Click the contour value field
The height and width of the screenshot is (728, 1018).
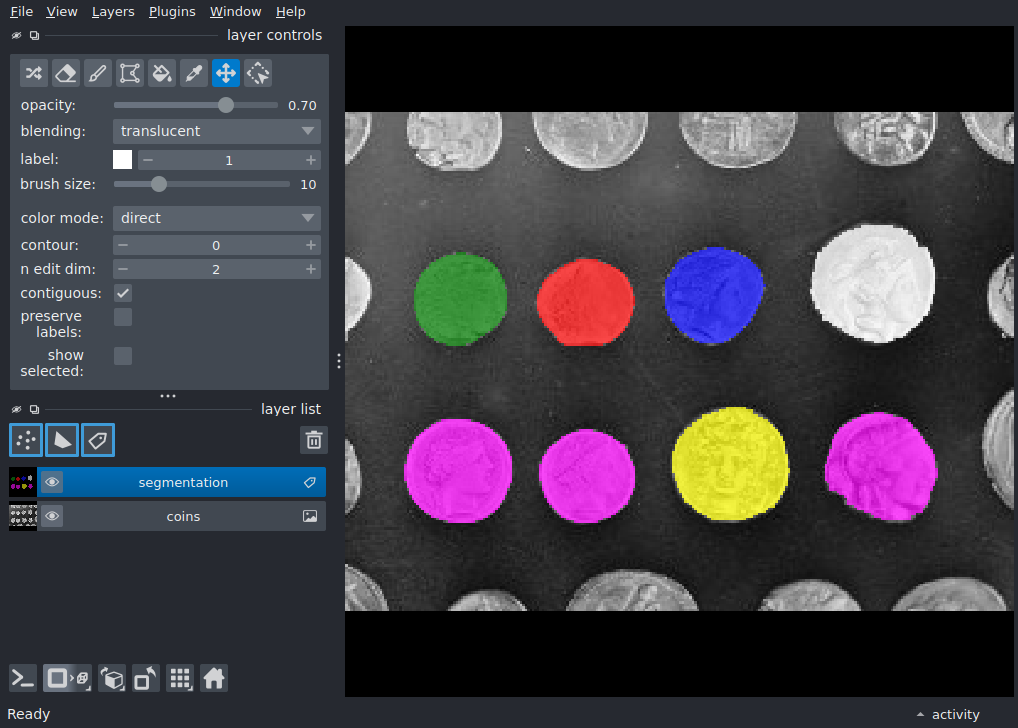click(216, 245)
